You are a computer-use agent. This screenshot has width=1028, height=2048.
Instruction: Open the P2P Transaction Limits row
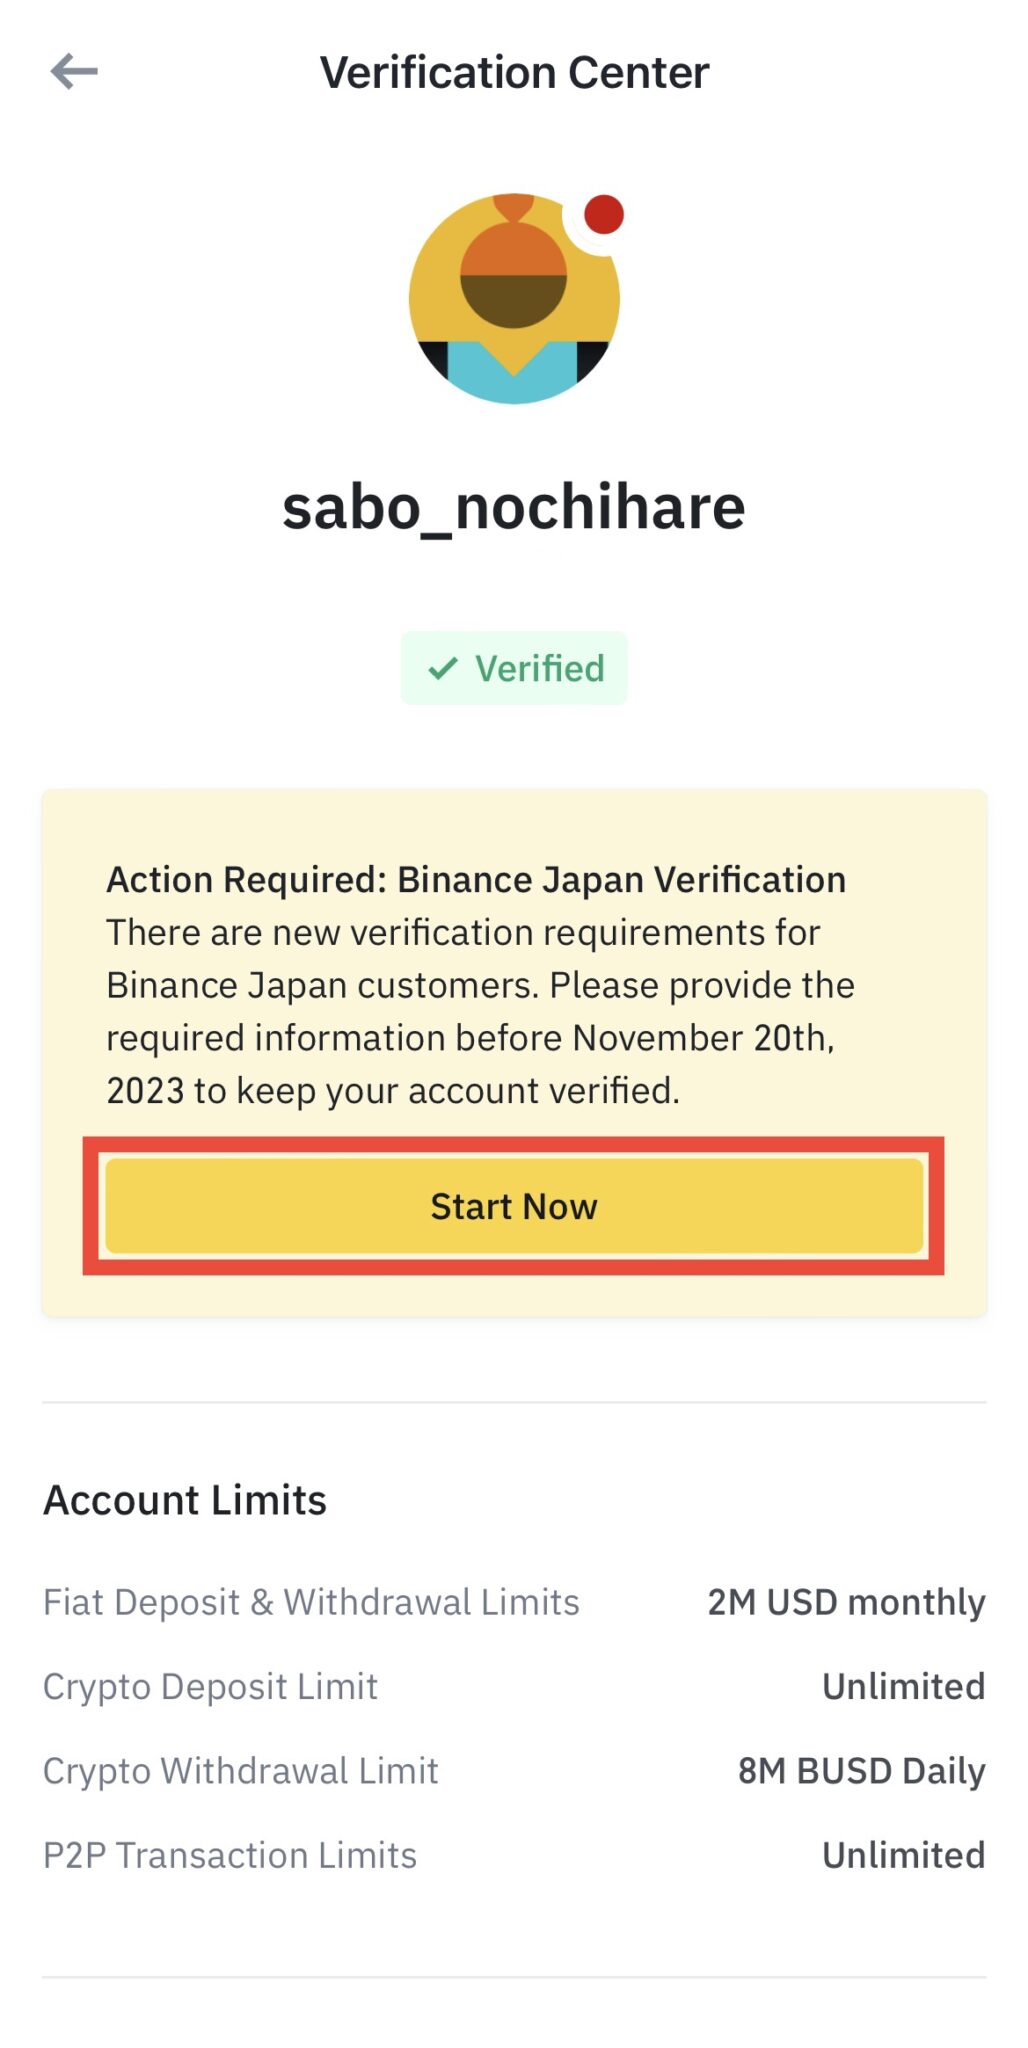(x=230, y=1855)
